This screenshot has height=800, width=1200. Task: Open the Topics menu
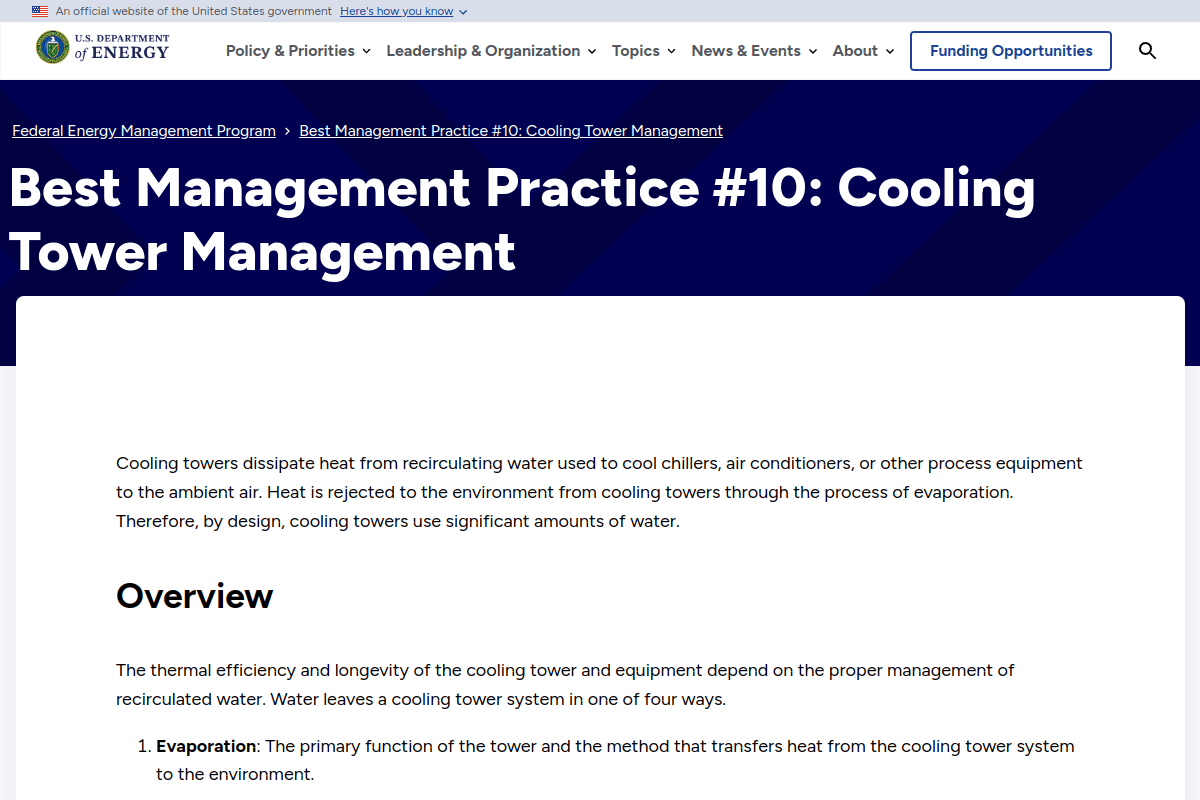(644, 51)
